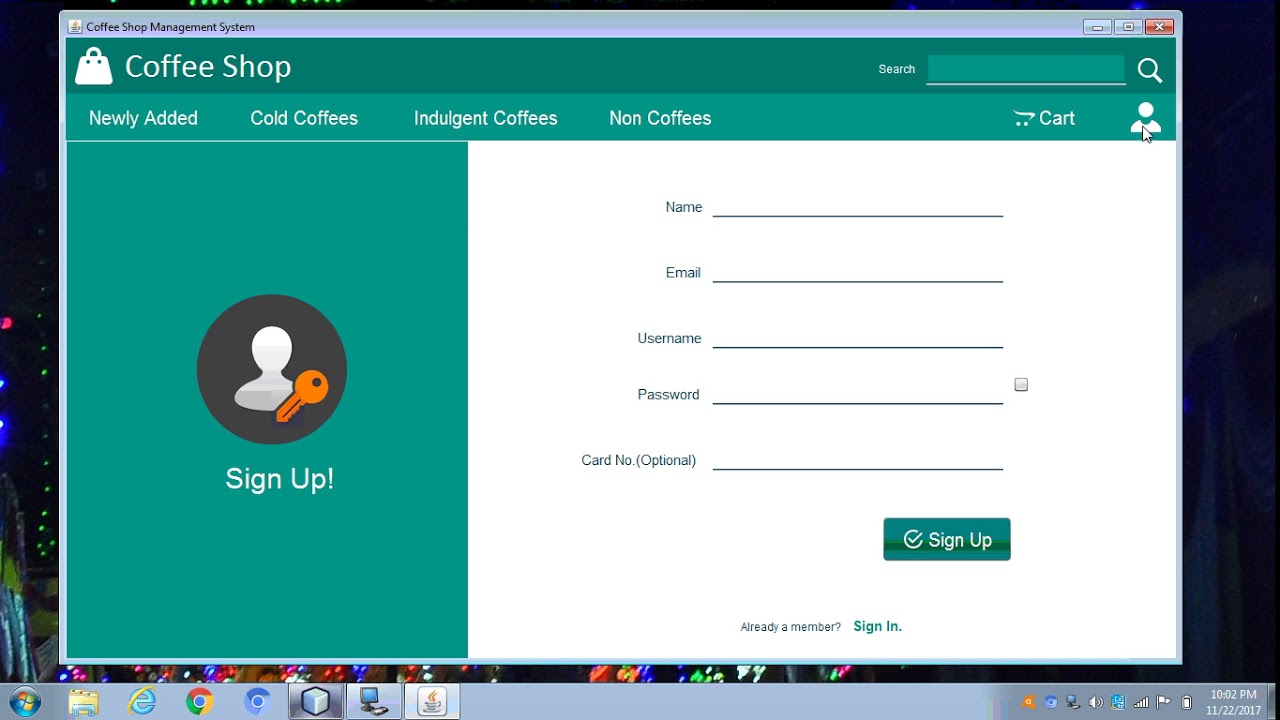Click the 'Already a member?' text
Image resolution: width=1280 pixels, height=720 pixels.
(x=791, y=627)
